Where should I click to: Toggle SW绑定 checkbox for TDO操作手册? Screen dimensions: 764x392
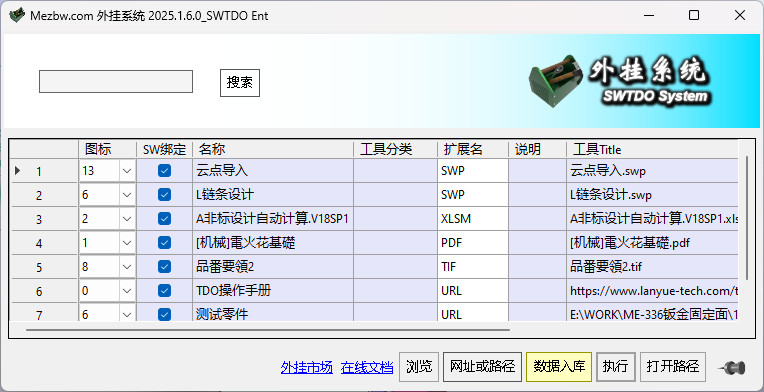[165, 291]
